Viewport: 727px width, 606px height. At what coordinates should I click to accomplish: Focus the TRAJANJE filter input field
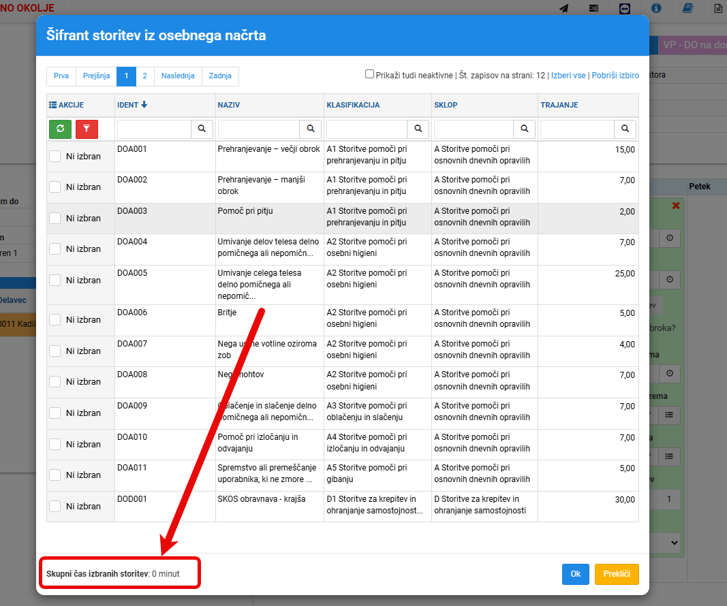pyautogui.click(x=577, y=129)
